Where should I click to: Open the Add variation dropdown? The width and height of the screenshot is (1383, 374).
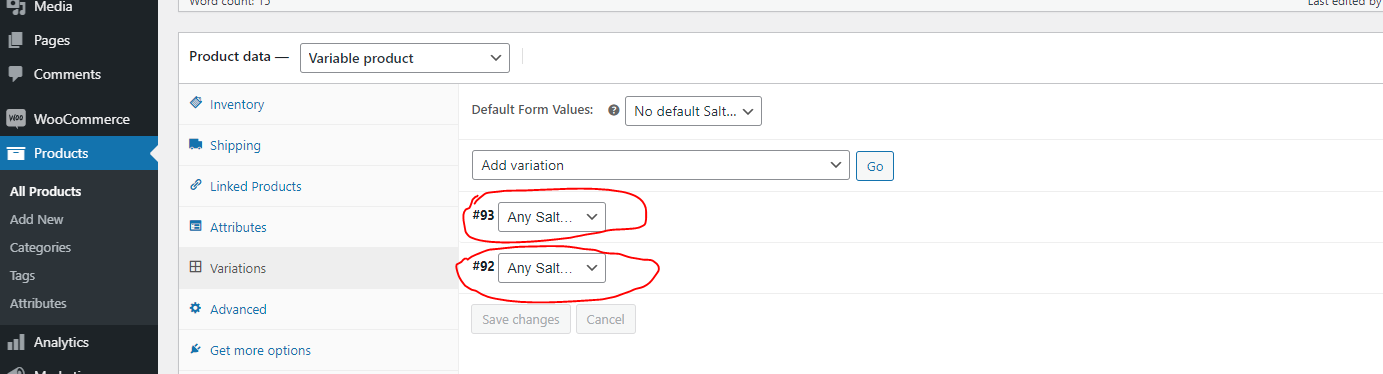click(x=660, y=165)
